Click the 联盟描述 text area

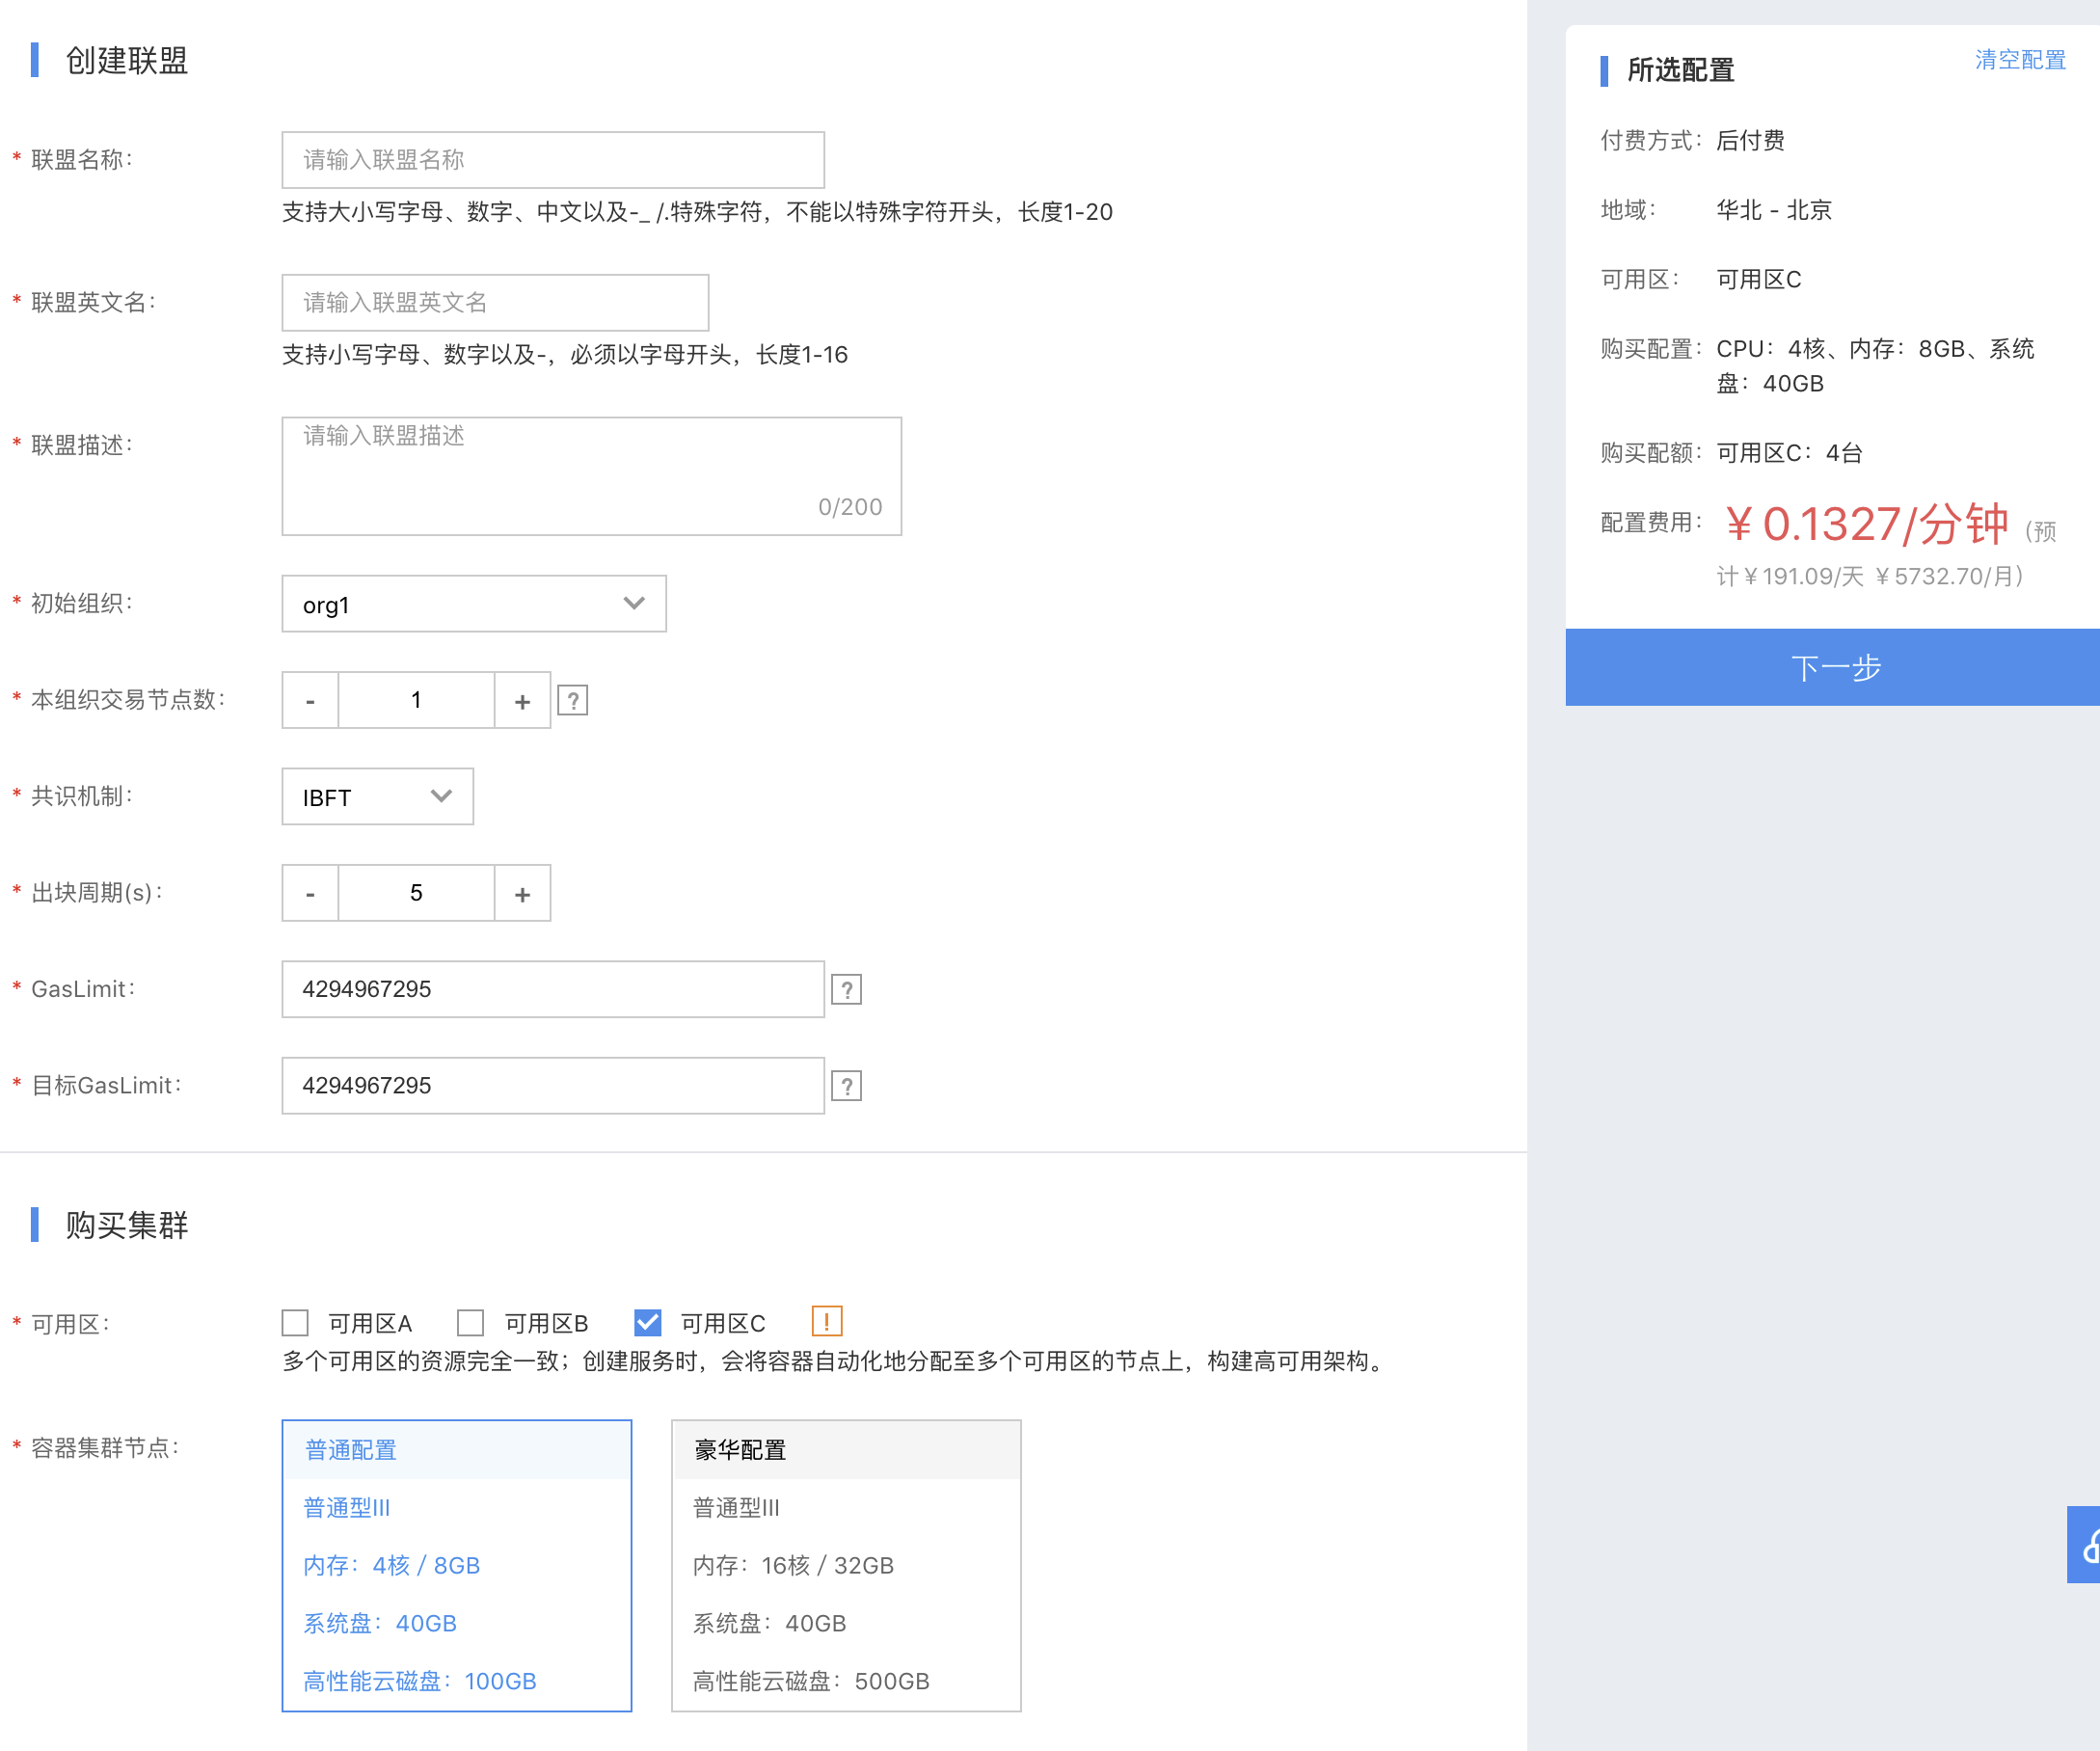pyautogui.click(x=590, y=475)
